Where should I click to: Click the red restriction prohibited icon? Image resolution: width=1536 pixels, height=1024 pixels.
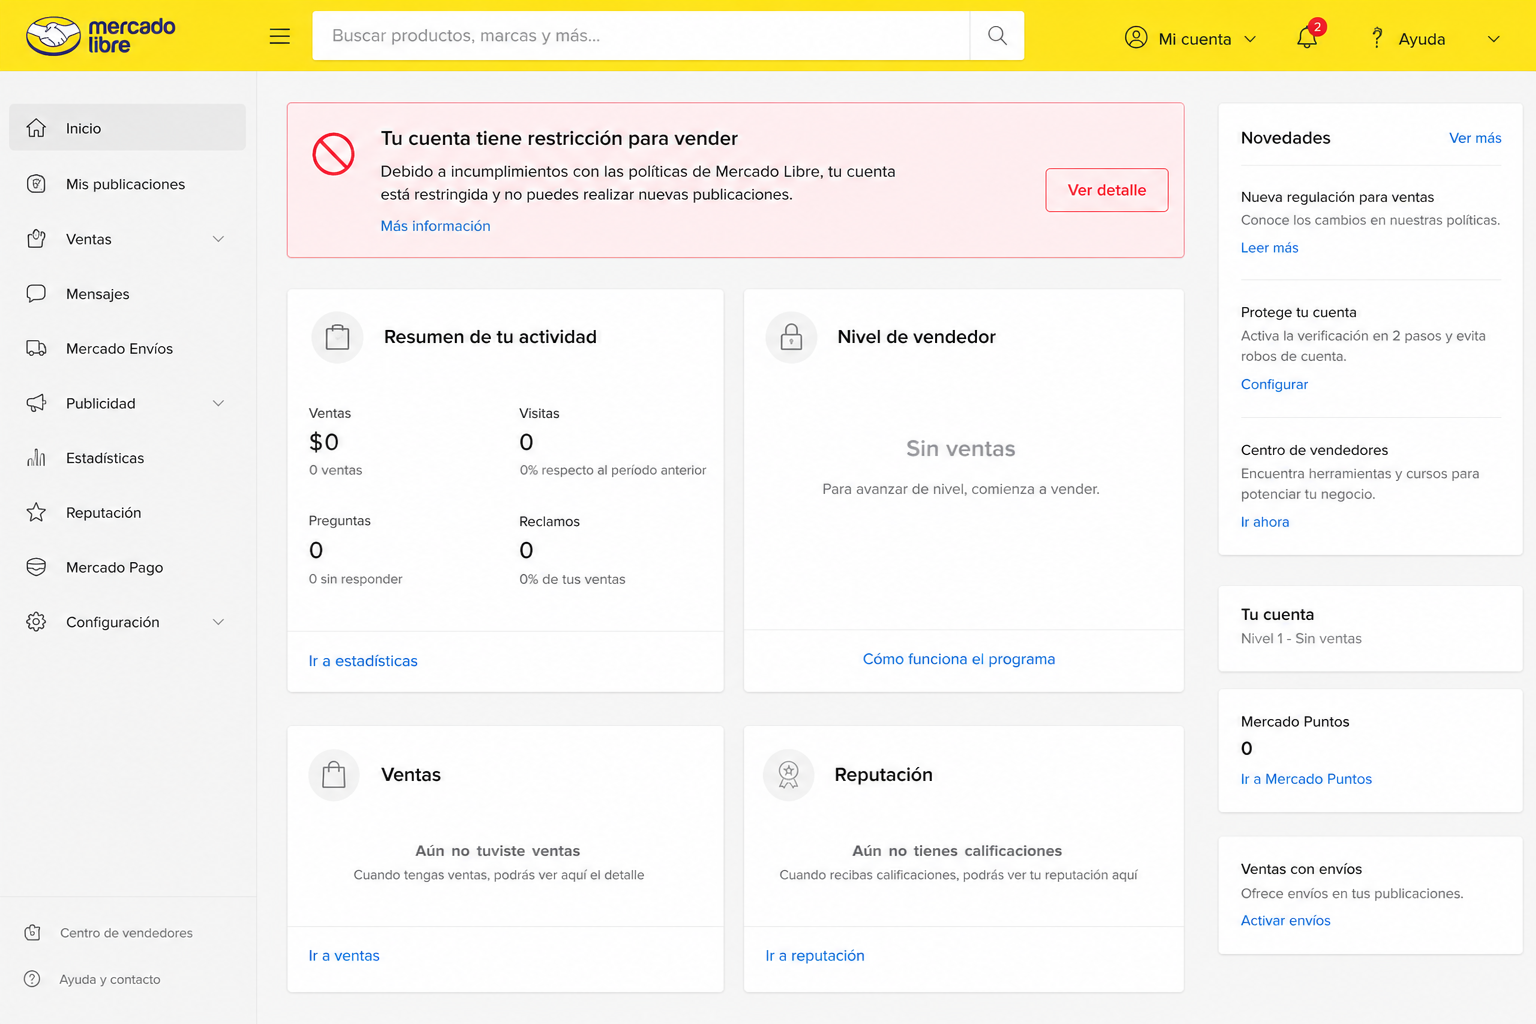[334, 154]
